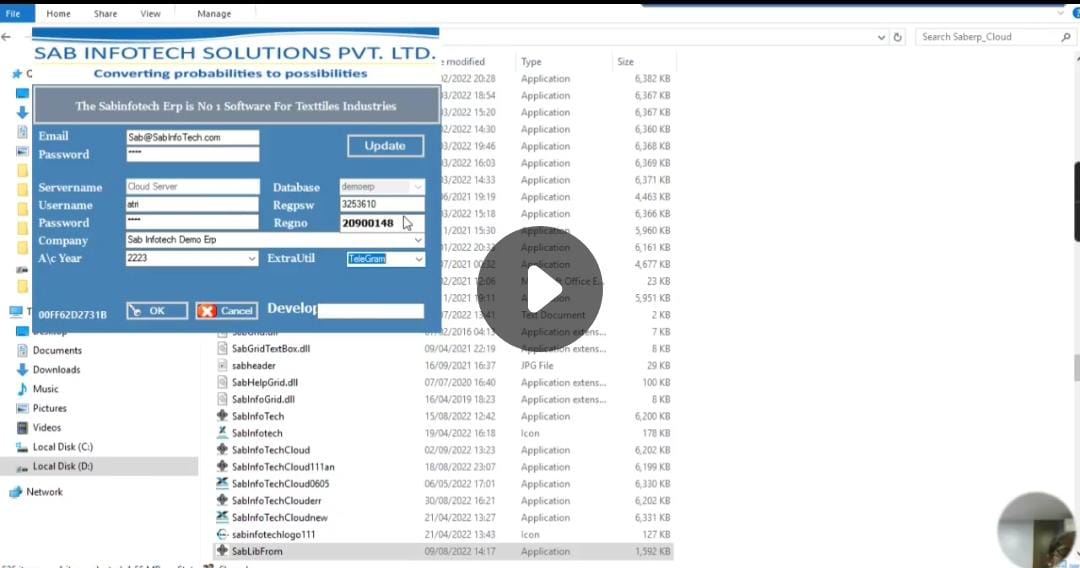The width and height of the screenshot is (1080, 568).
Task: Open the A\c Year dropdown
Action: pos(251,259)
